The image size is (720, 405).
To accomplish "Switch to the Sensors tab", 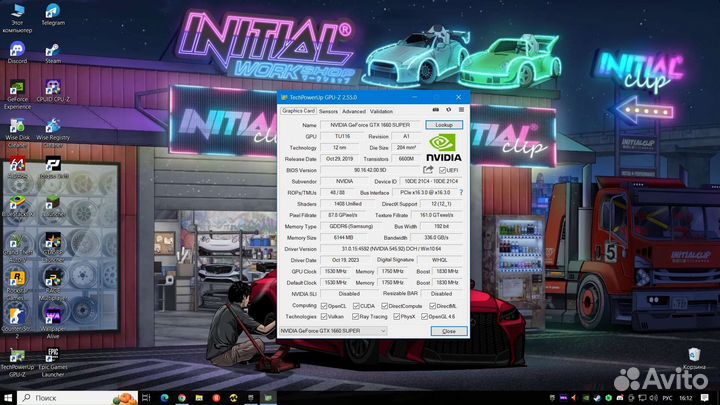I will pyautogui.click(x=328, y=112).
